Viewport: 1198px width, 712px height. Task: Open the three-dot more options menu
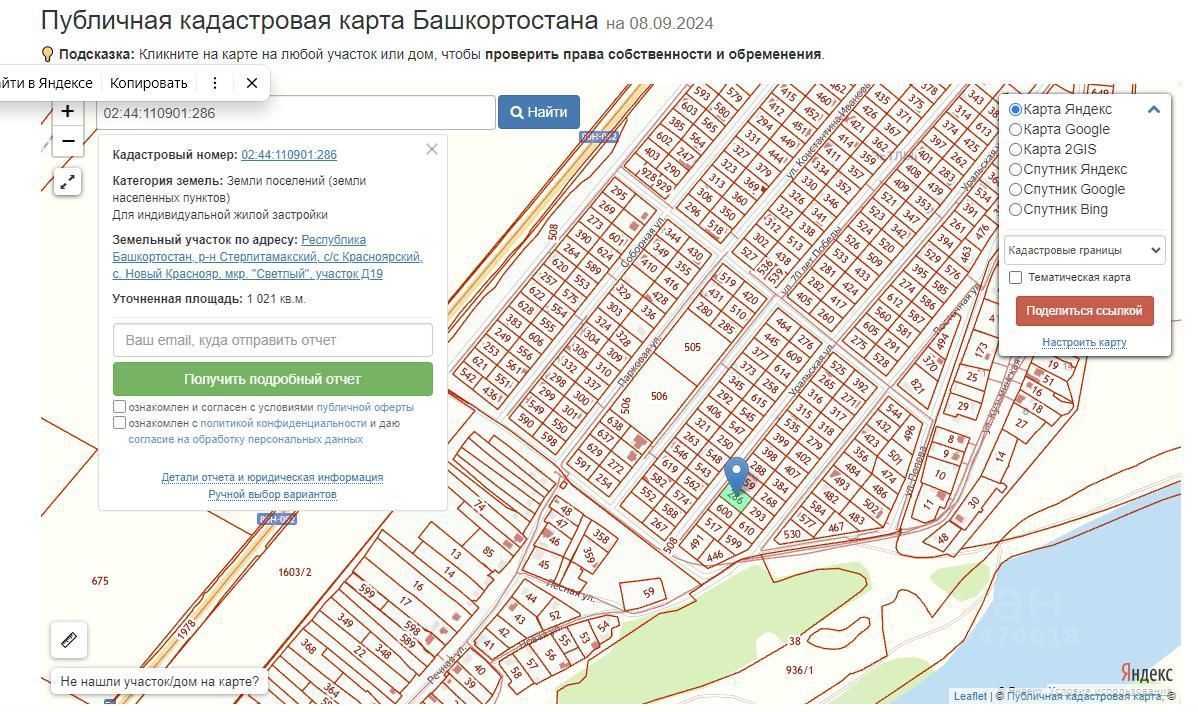tap(215, 83)
